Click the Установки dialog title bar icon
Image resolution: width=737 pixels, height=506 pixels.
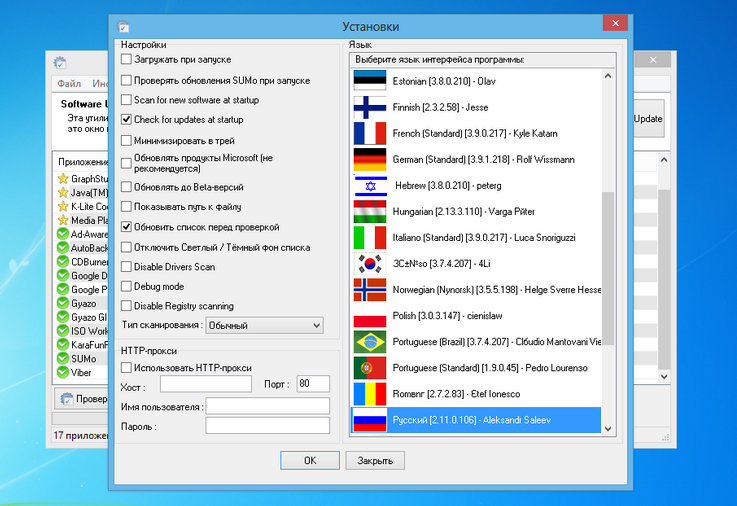124,26
